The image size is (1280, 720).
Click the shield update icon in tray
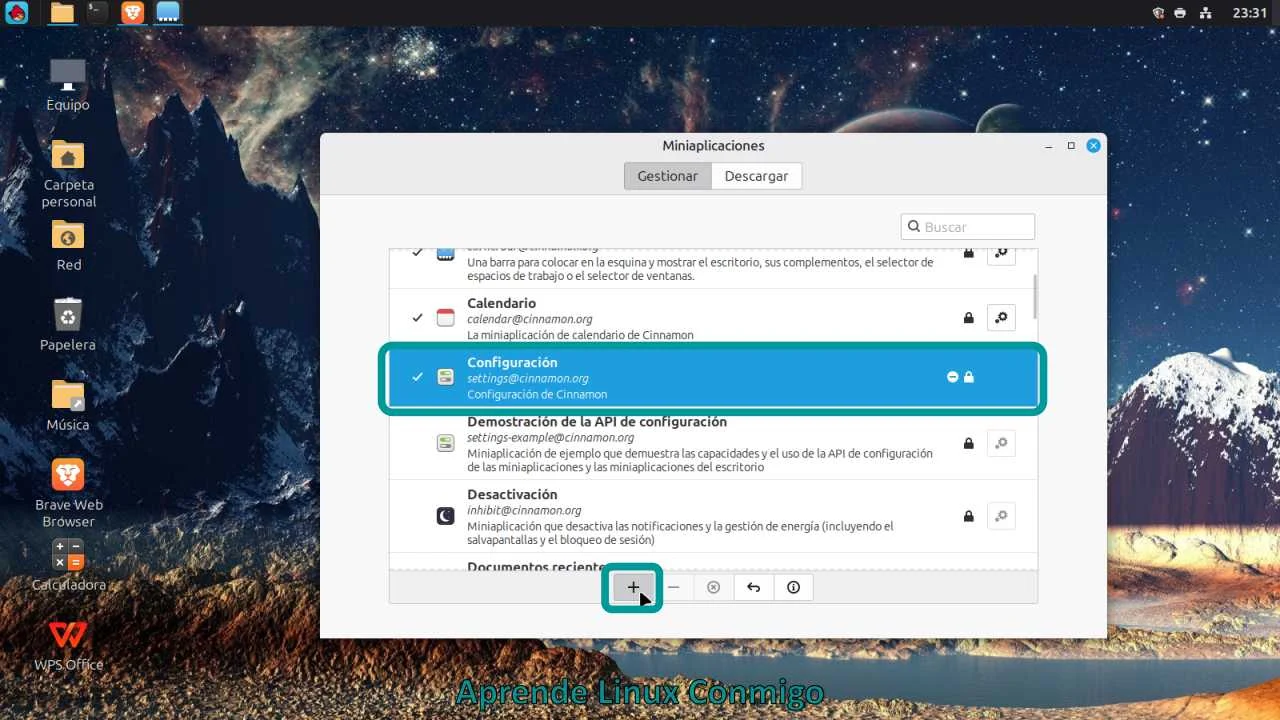(x=1158, y=13)
